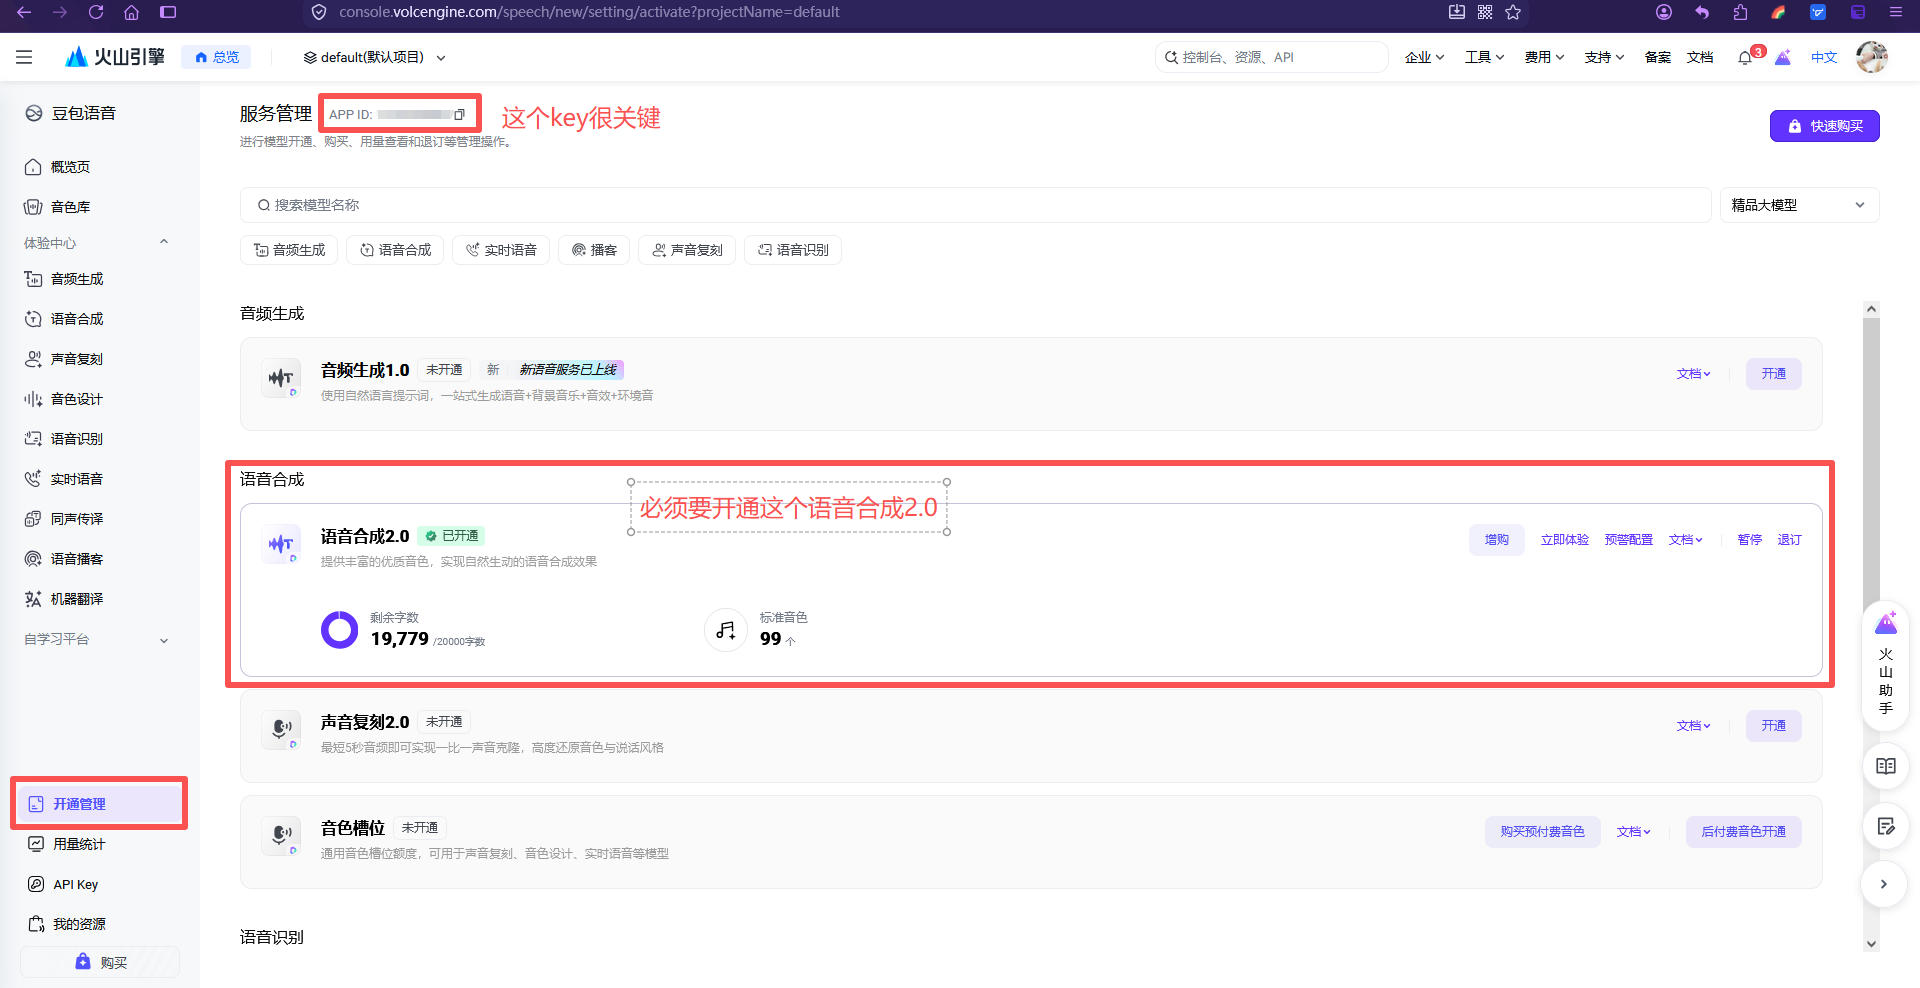The width and height of the screenshot is (1920, 988).
Task: Open 企业 top menu dropdown
Action: coord(1424,57)
